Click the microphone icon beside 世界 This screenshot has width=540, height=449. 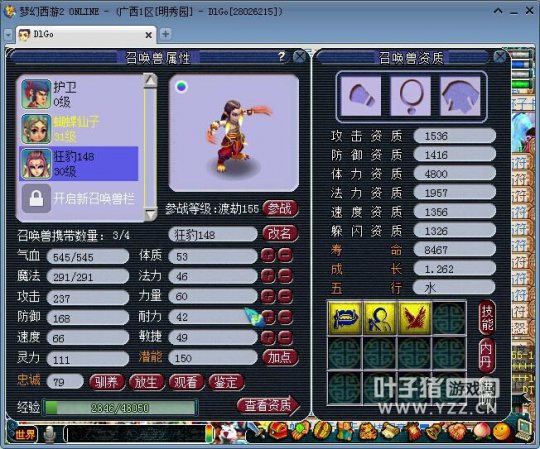point(50,434)
